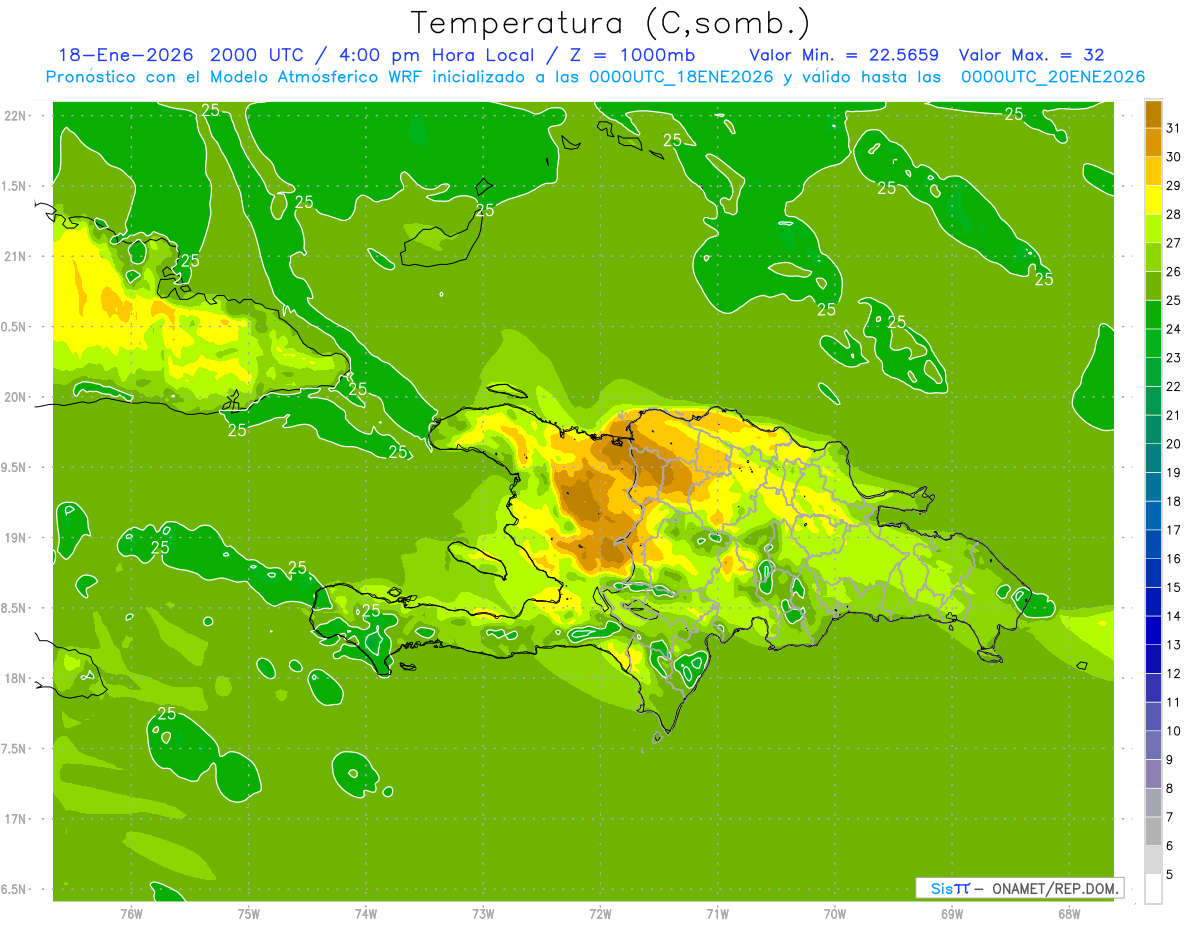Click the '21N' latitude axis label
Viewport: 1200px width, 927px height.
pyautogui.click(x=16, y=256)
